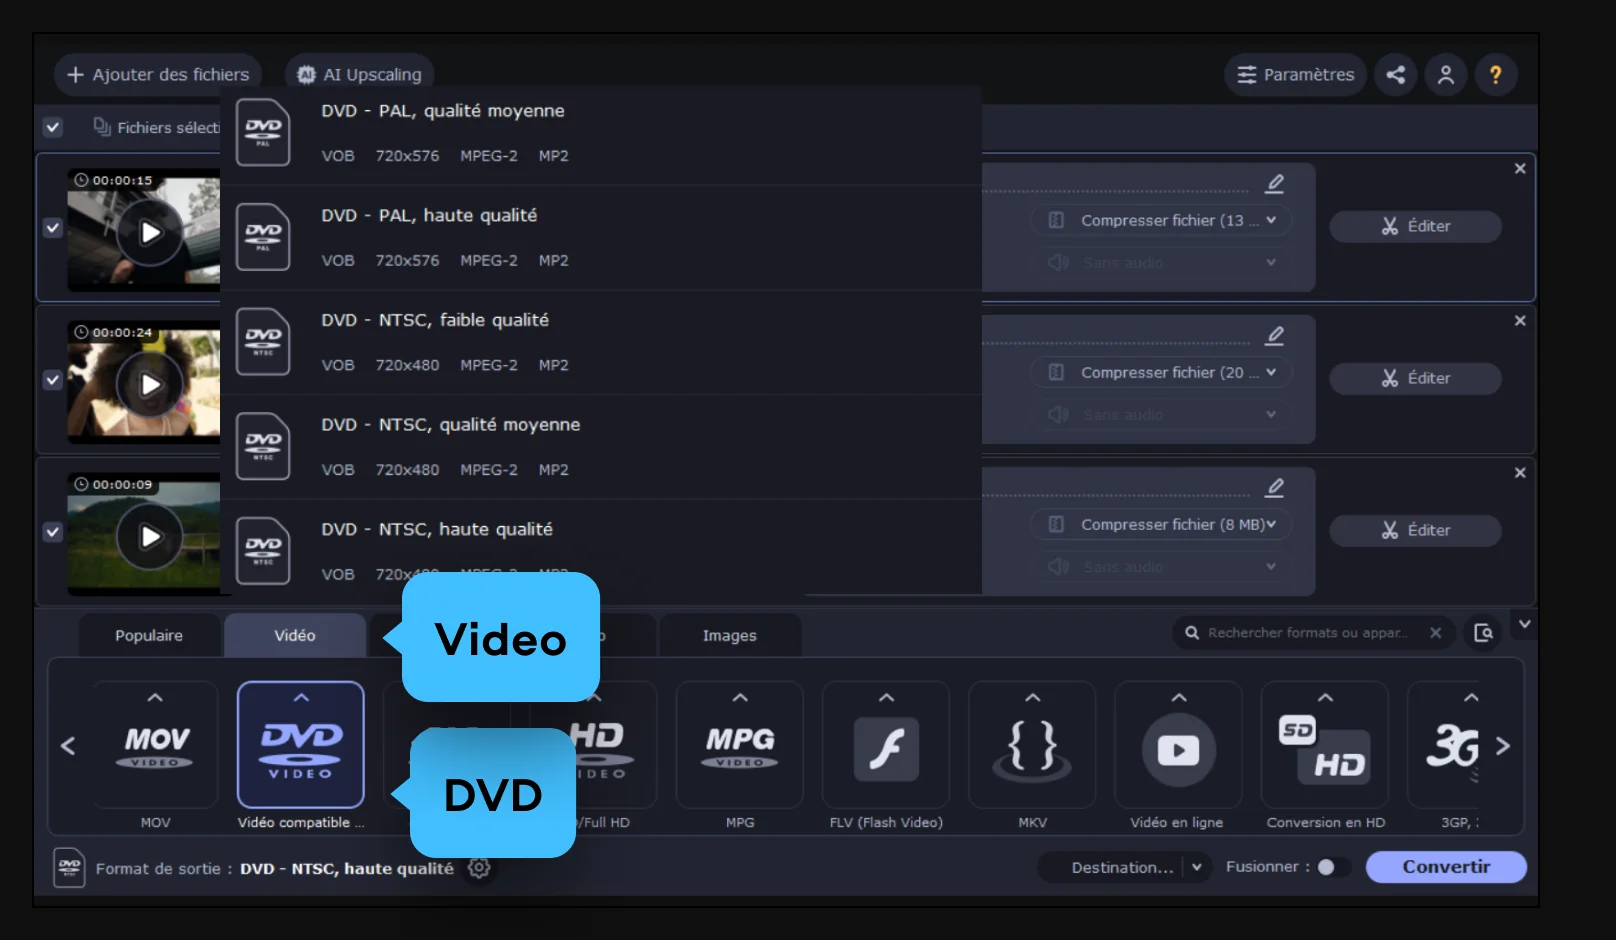
Task: Click the device detection icon
Action: [1484, 633]
